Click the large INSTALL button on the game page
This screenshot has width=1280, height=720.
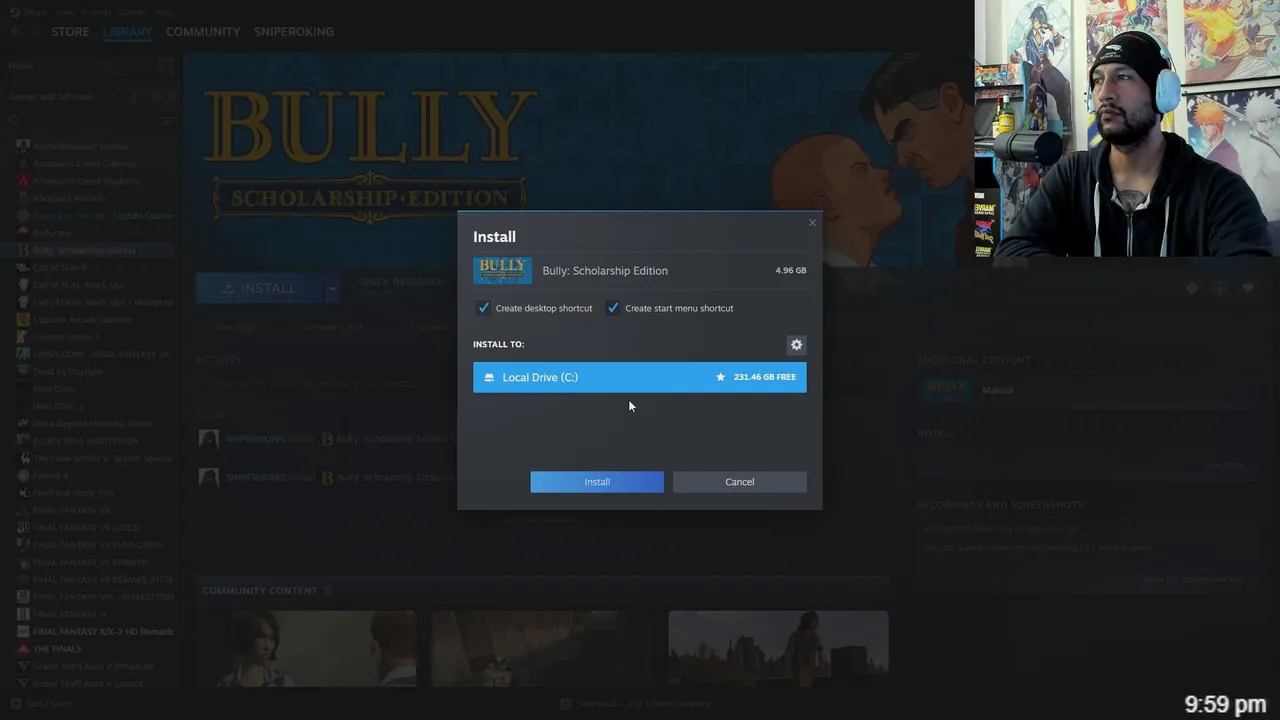259,288
